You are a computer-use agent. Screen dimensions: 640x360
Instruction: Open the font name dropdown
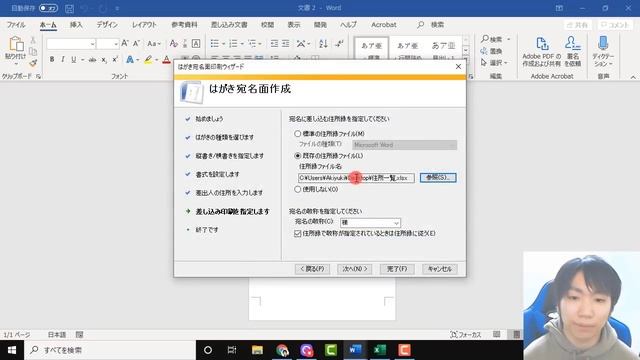[x=93, y=44]
